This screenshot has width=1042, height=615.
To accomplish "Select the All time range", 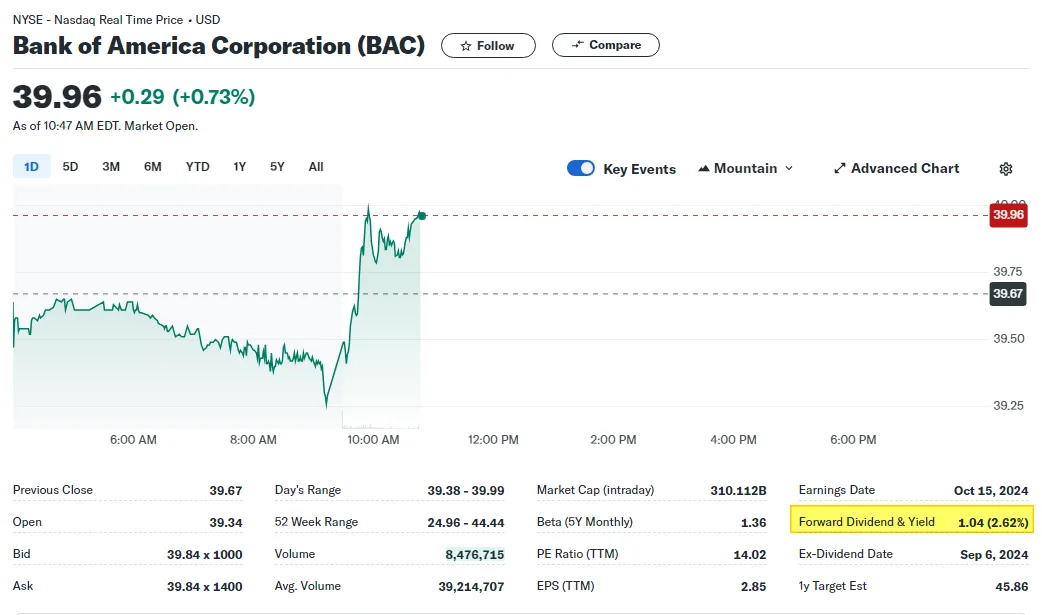I will pyautogui.click(x=316, y=167).
